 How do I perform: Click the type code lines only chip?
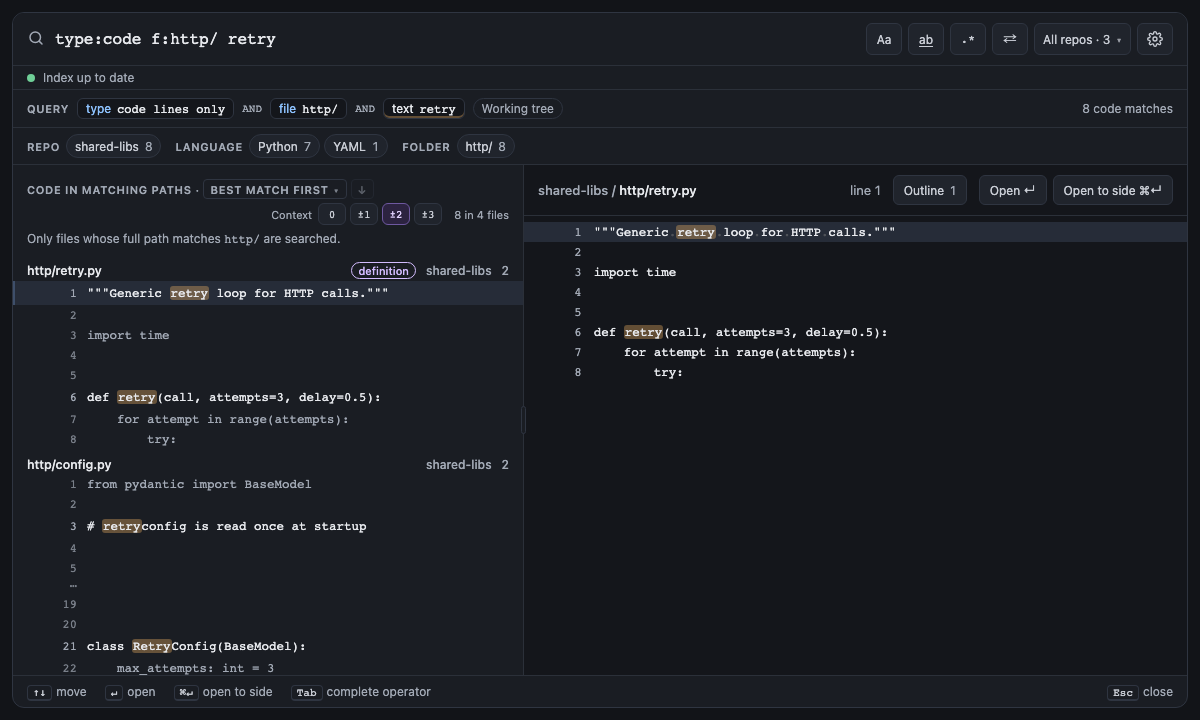pos(156,109)
